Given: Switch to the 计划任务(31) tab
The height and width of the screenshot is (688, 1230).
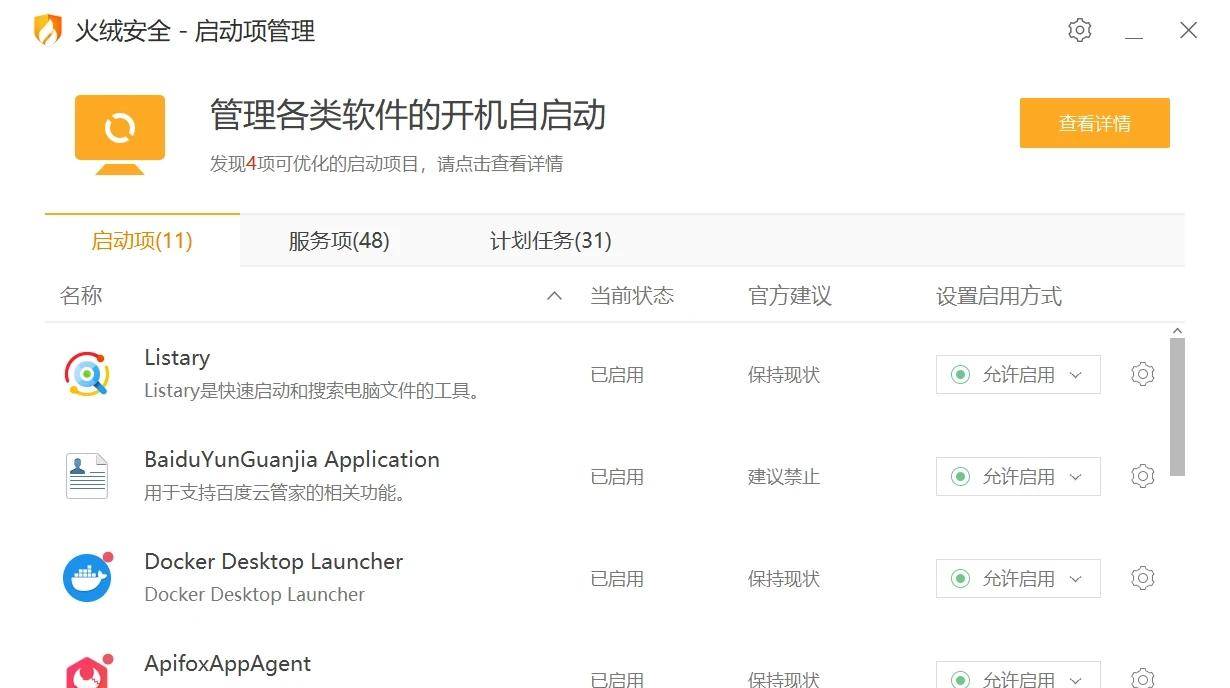Looking at the screenshot, I should tap(550, 241).
